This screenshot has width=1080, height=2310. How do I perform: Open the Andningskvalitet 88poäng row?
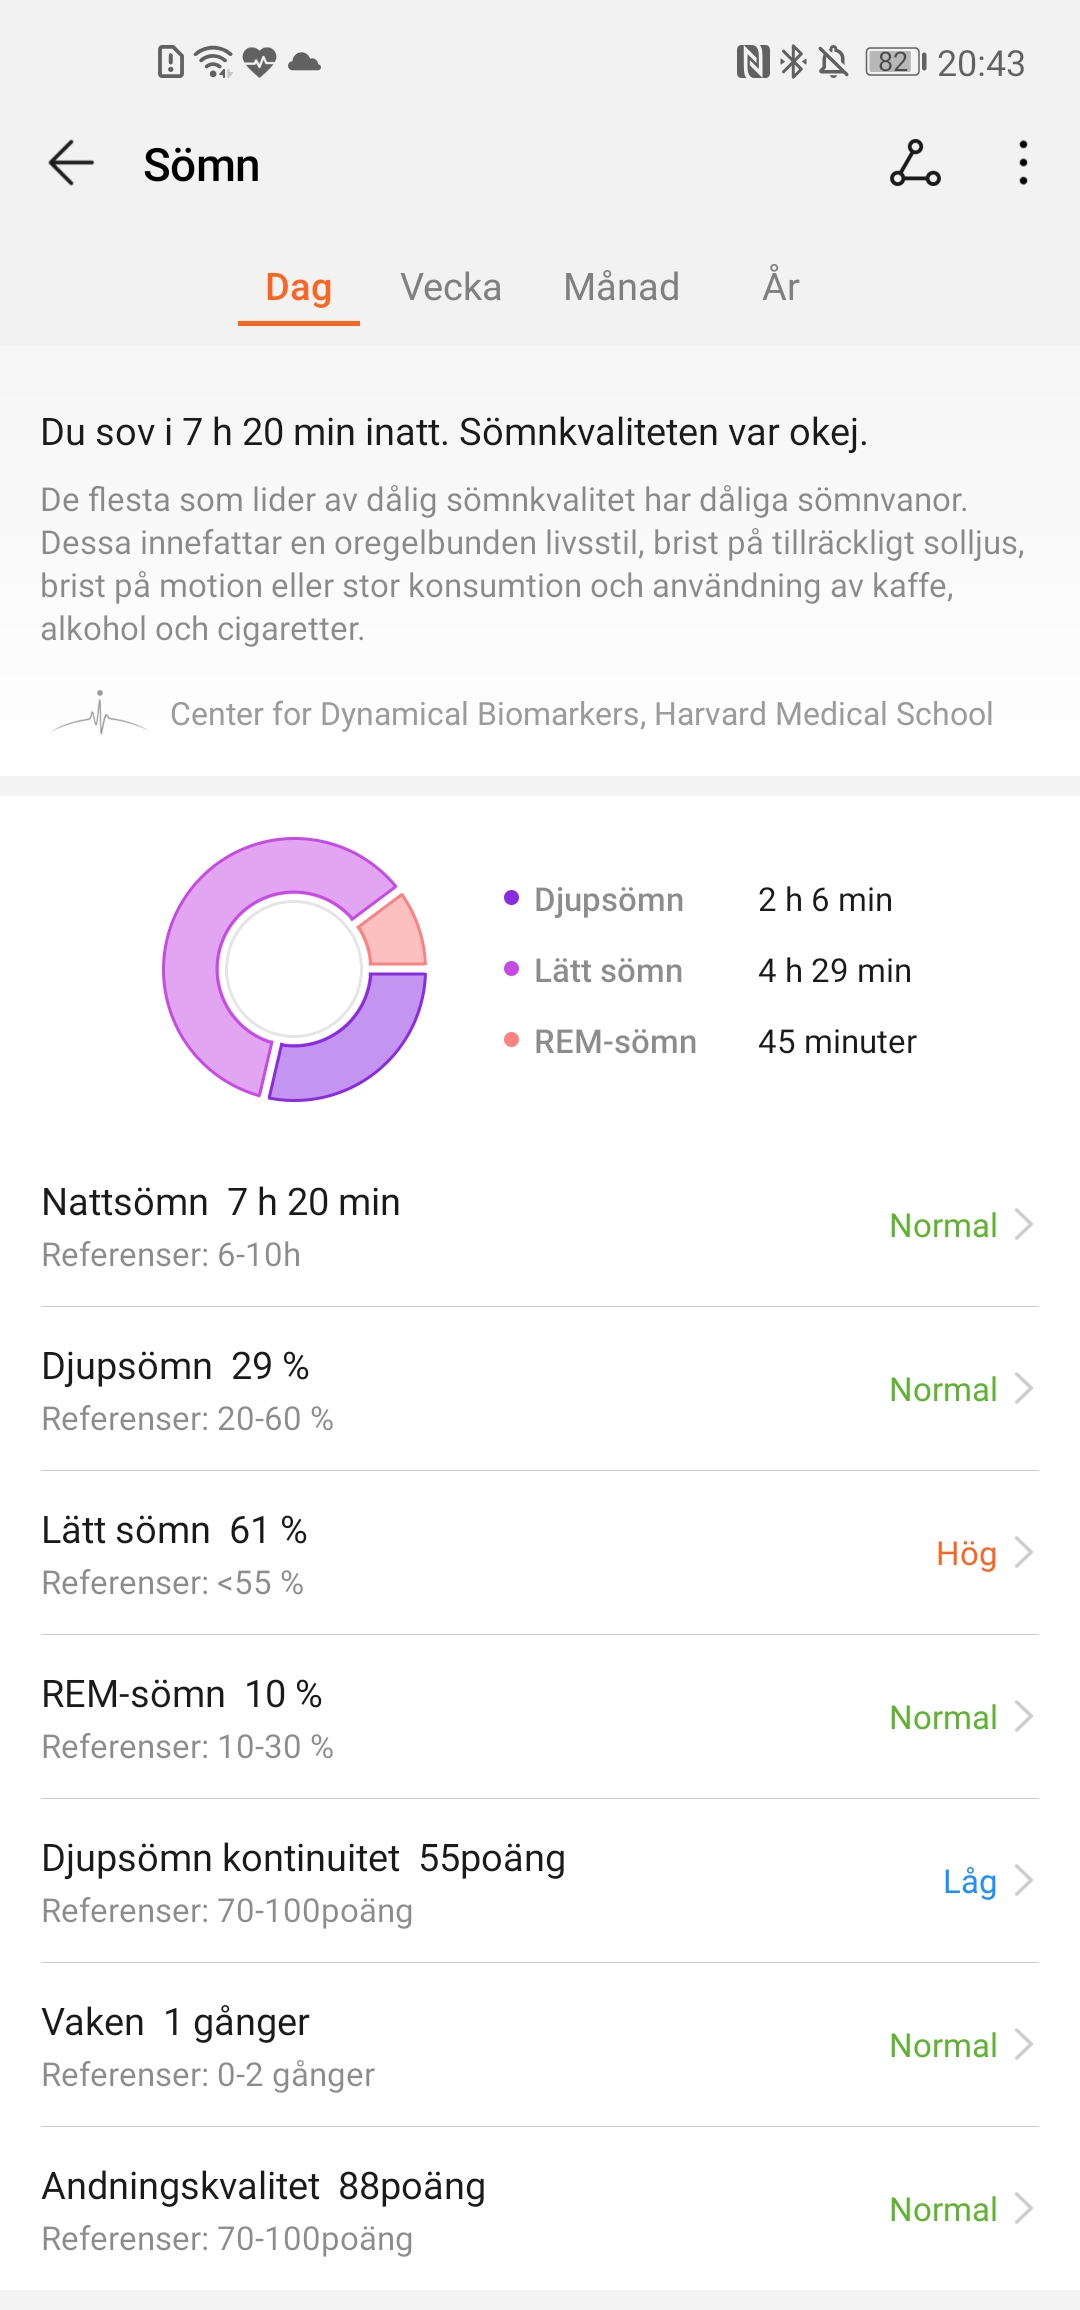(540, 2209)
